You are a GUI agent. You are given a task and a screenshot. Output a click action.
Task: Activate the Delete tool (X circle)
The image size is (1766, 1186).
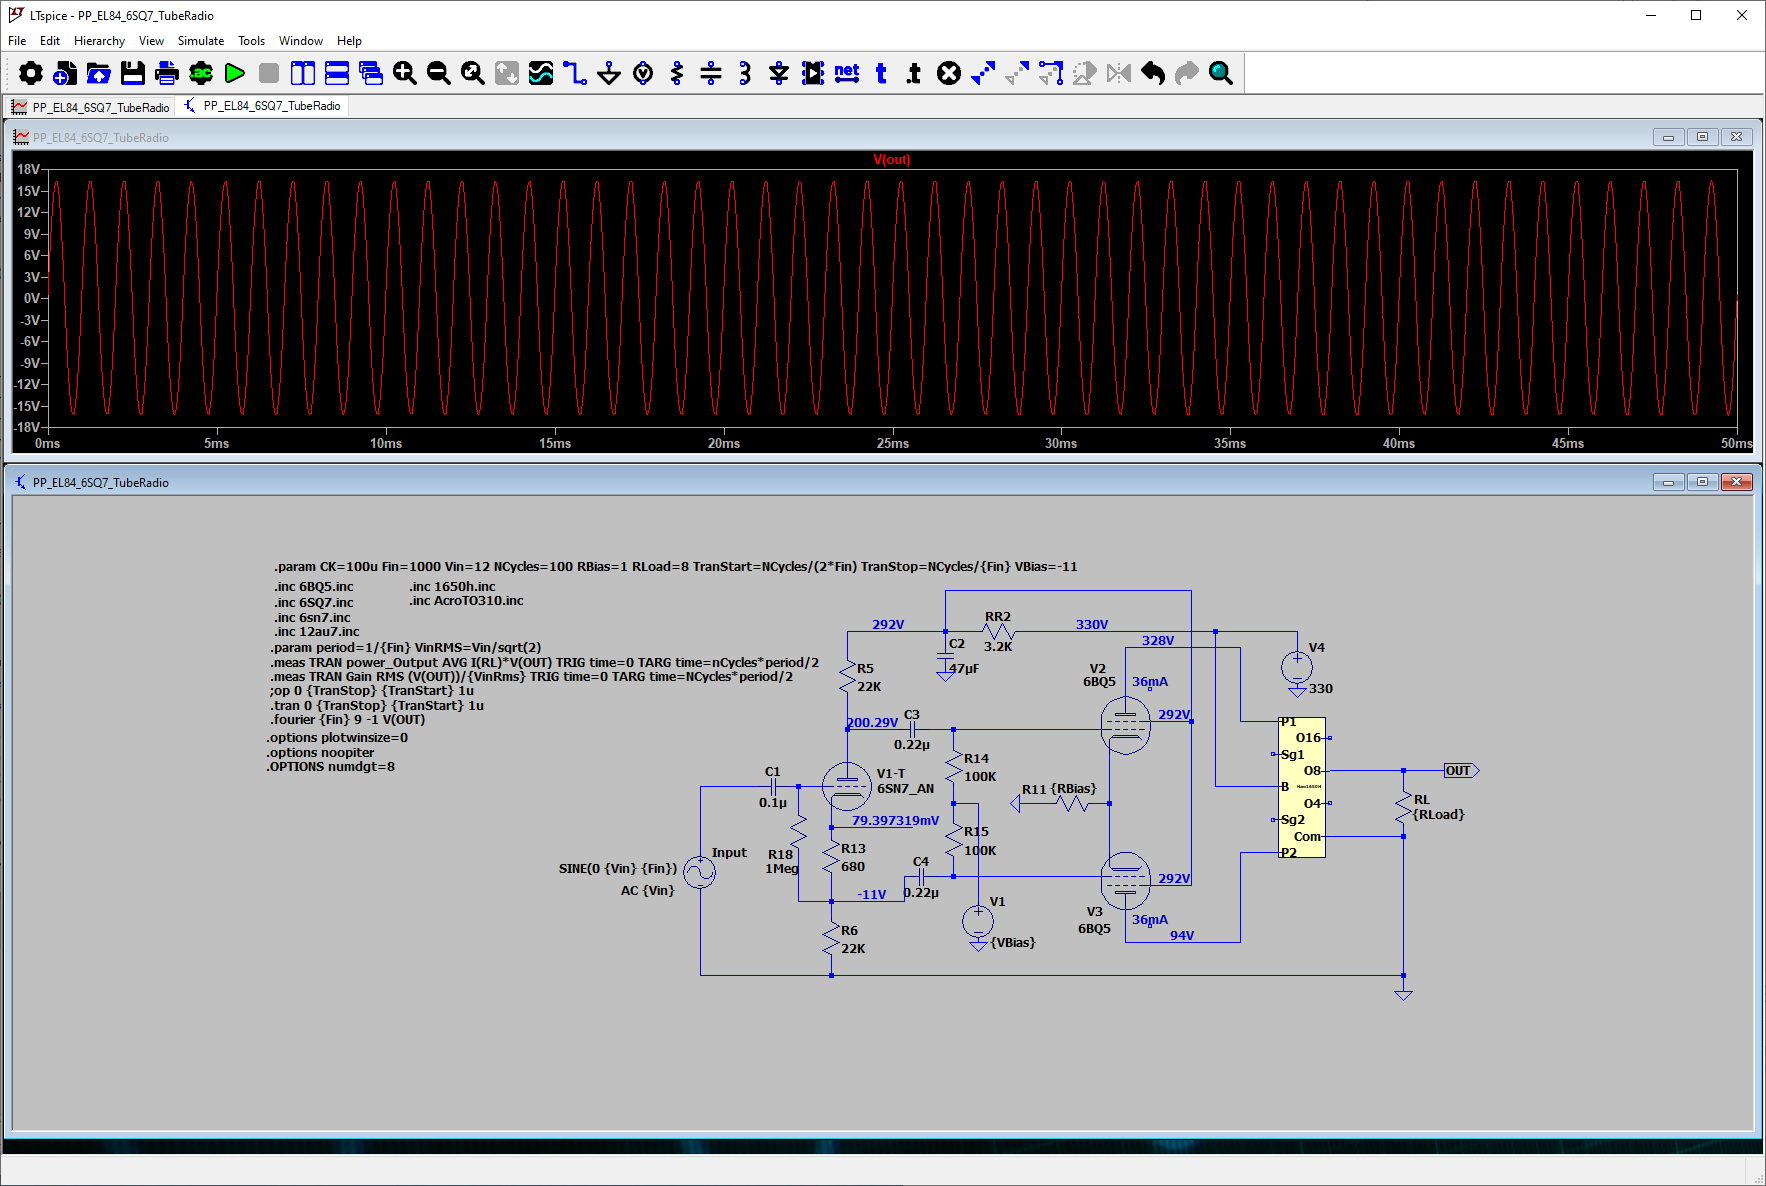tap(949, 73)
